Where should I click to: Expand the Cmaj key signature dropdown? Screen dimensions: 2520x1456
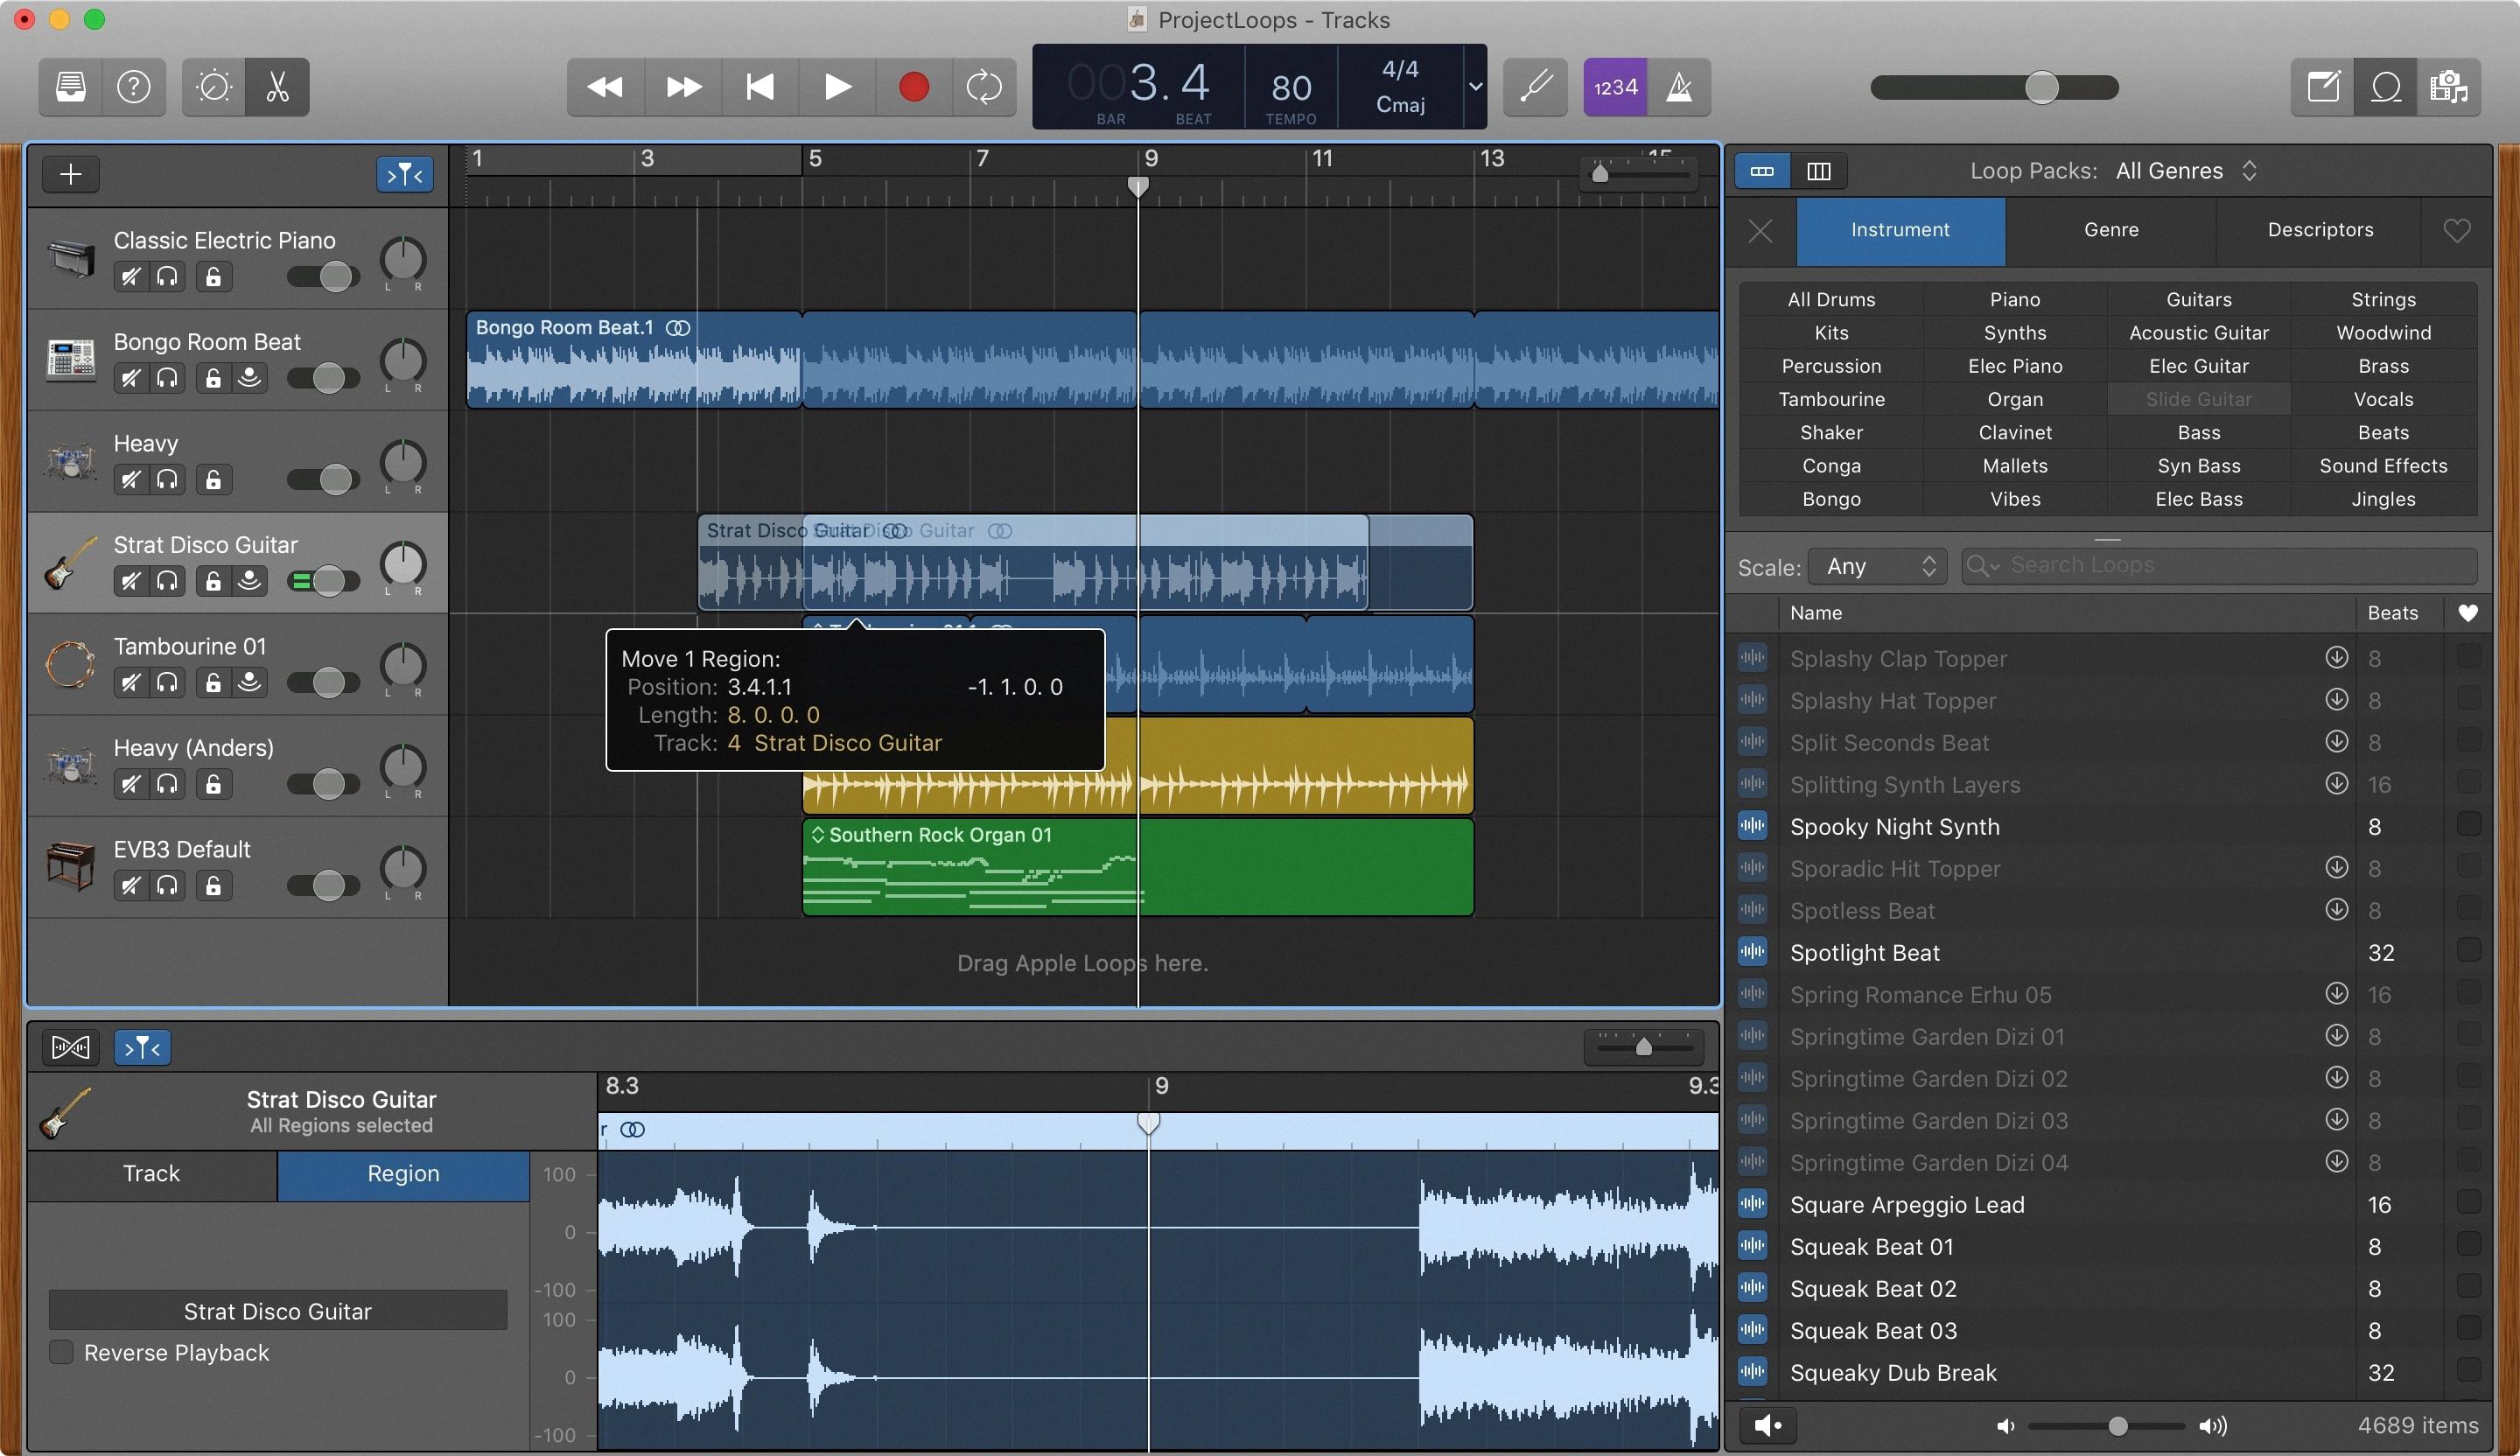[x=1476, y=87]
